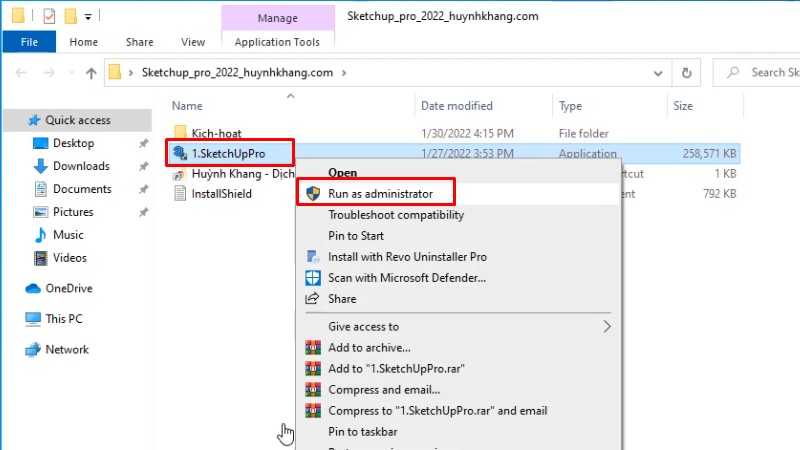The image size is (800, 450).
Task: Select Scan with Microsoft Defender option
Action: (x=406, y=277)
